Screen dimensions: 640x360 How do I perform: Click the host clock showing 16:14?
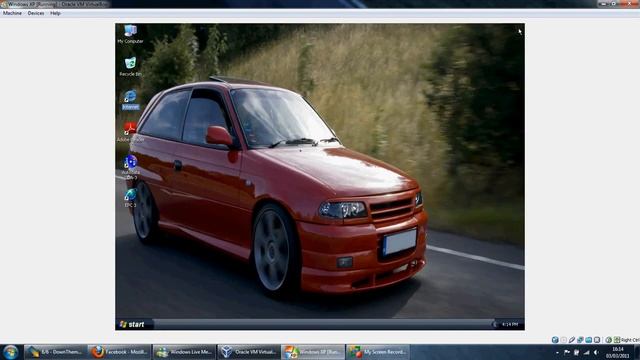[618, 352]
